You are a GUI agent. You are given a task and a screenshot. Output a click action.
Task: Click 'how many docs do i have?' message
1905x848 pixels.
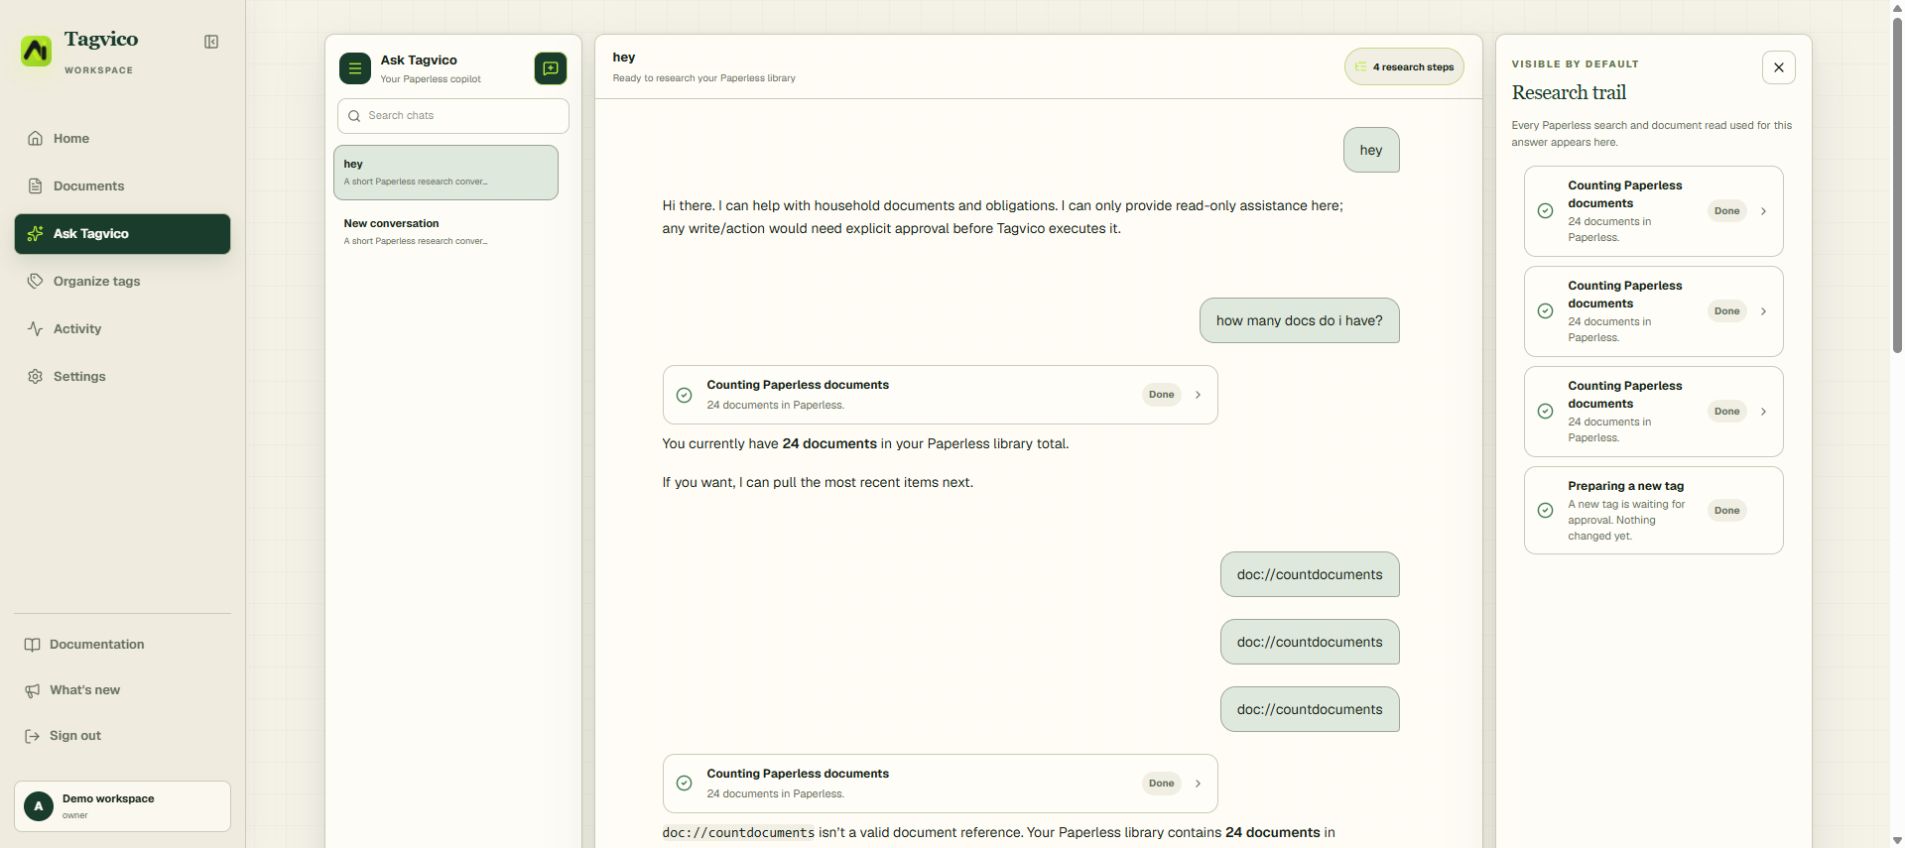[1299, 321]
